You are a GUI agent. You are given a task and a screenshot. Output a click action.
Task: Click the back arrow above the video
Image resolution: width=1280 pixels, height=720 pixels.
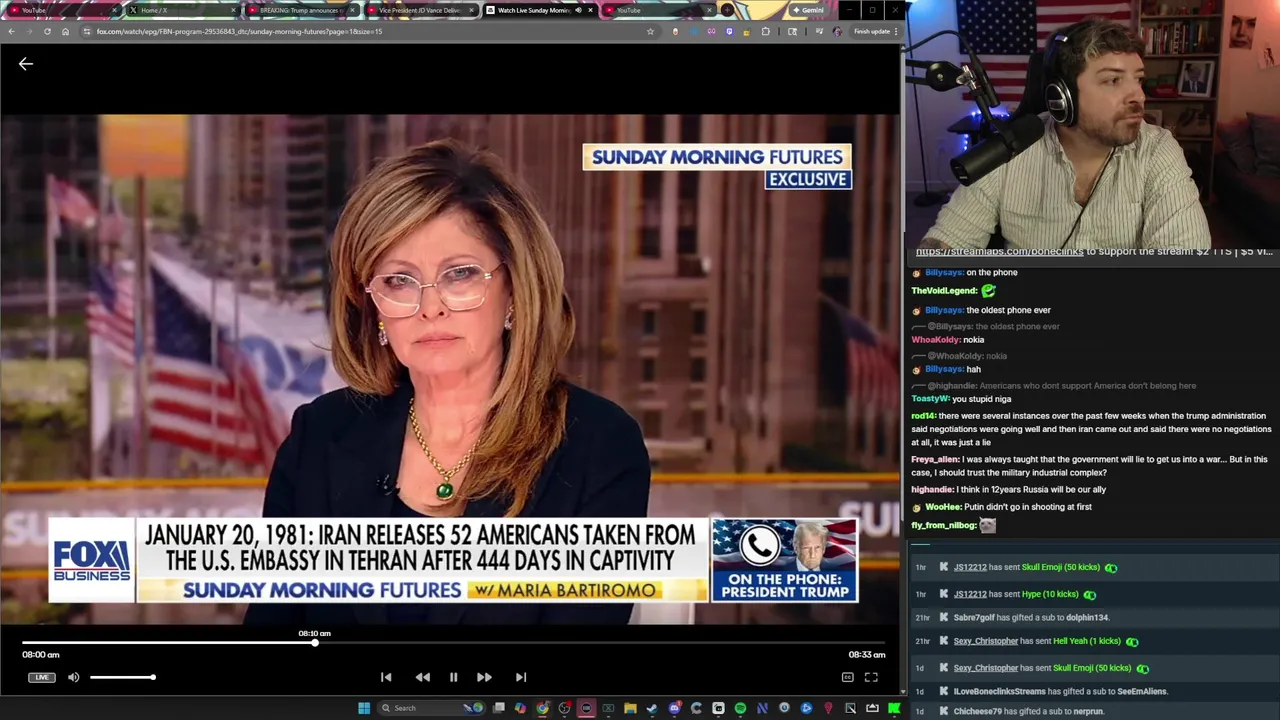click(26, 64)
